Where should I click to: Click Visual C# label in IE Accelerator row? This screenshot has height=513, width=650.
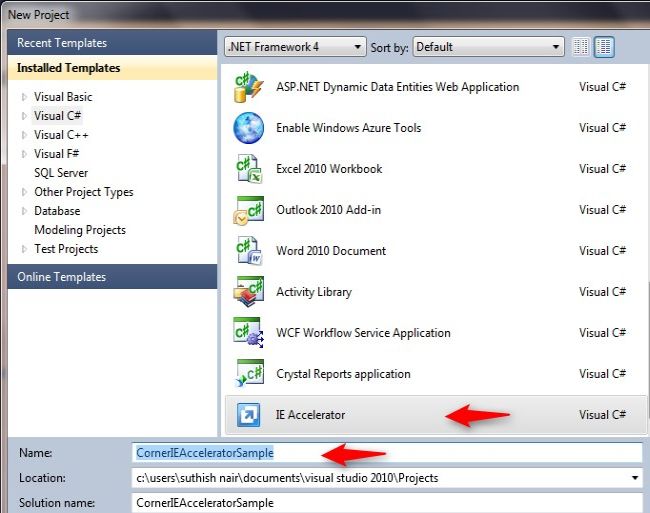pos(602,415)
